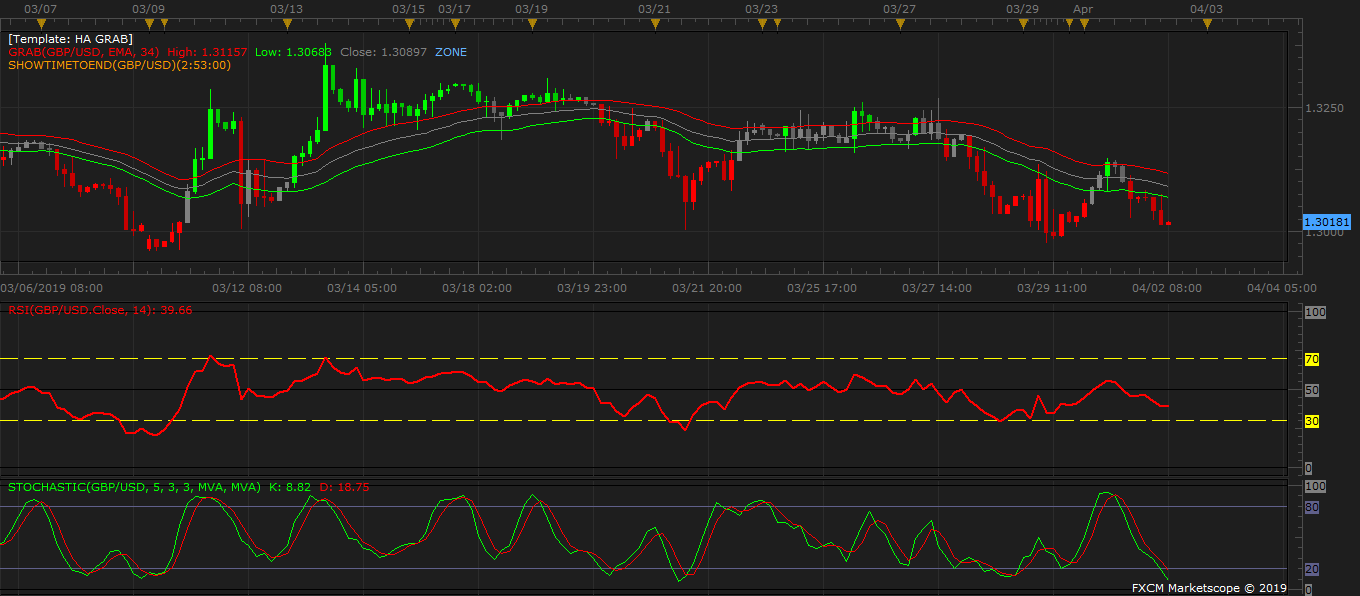Image resolution: width=1360 pixels, height=596 pixels.
Task: Click the 80 level label on Stochastic axis
Action: 1312,507
